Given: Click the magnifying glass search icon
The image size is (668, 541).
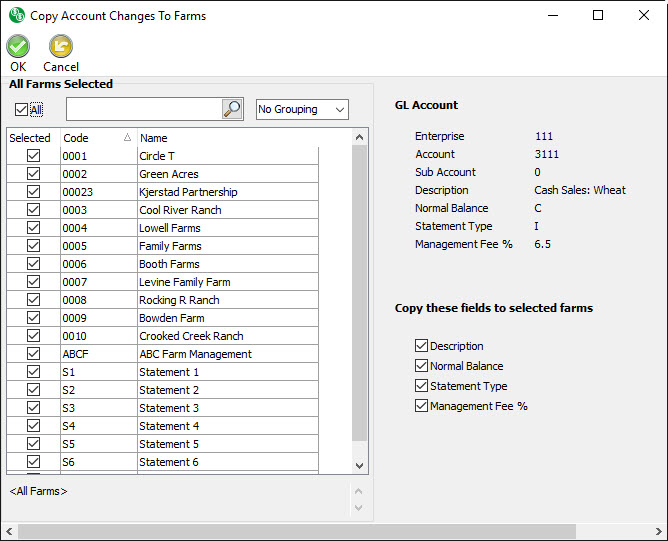Looking at the screenshot, I should pos(232,109).
